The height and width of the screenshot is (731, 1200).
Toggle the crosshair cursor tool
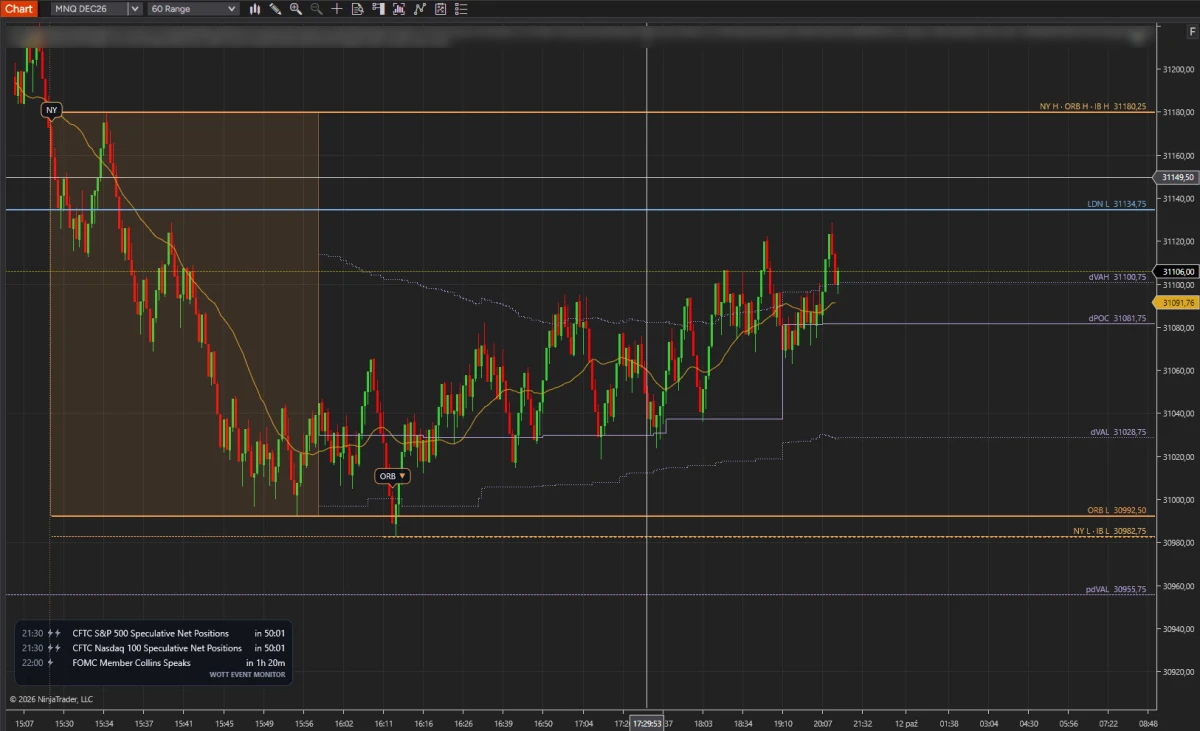pyautogui.click(x=337, y=9)
